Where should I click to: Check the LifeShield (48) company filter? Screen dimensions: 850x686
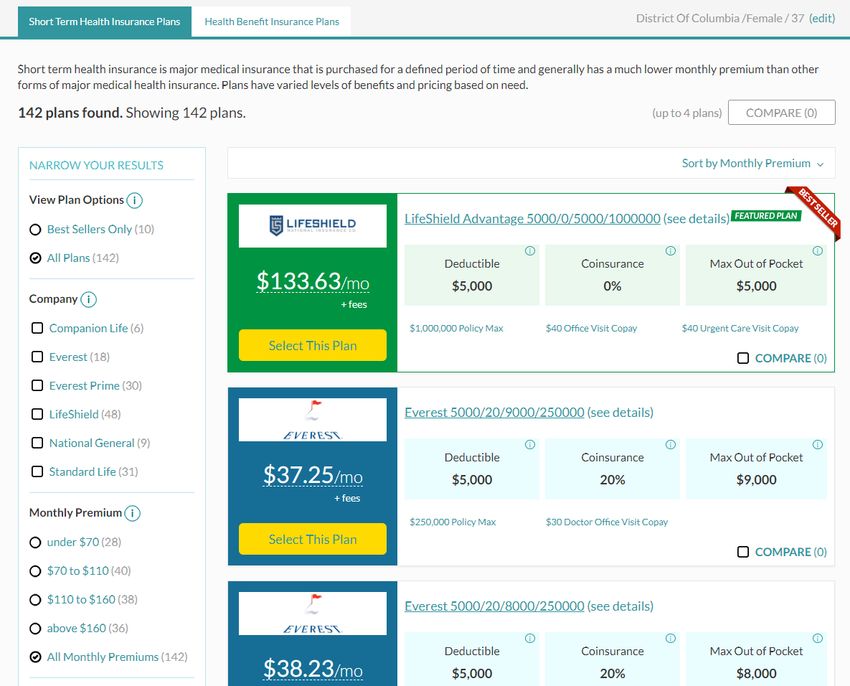coord(37,414)
